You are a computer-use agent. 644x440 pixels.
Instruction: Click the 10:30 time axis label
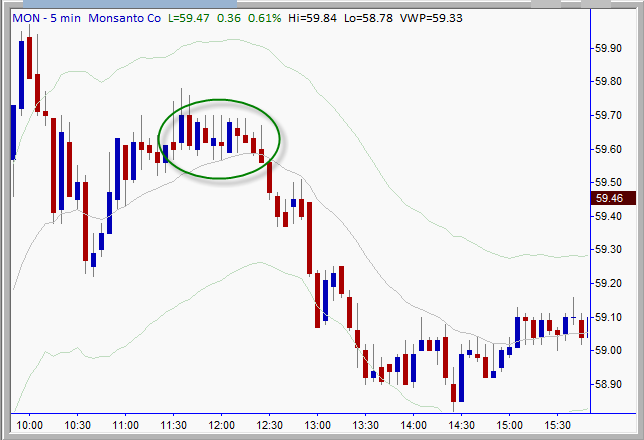click(78, 425)
